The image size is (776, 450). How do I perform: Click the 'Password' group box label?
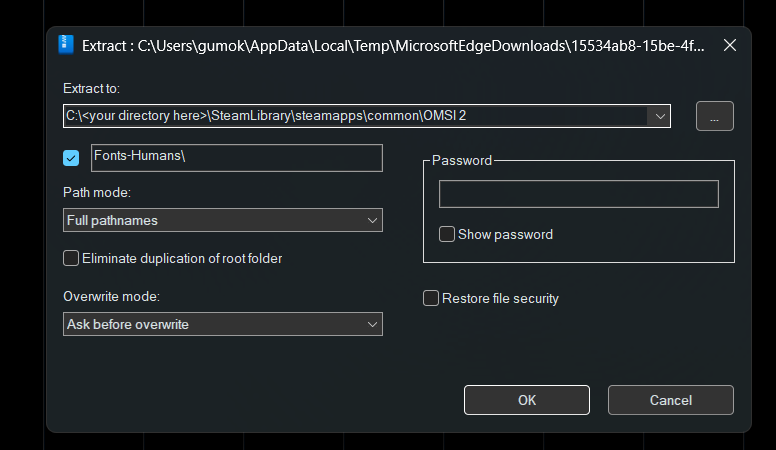pos(461,160)
